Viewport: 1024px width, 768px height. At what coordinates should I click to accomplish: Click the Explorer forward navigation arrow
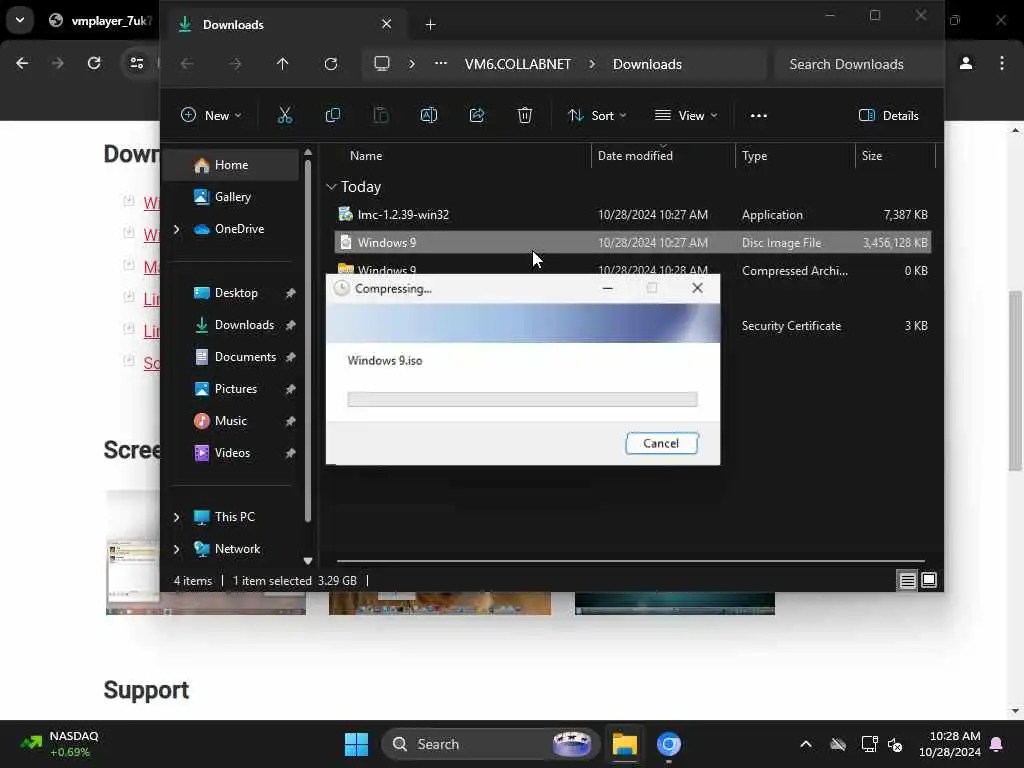(x=235, y=64)
